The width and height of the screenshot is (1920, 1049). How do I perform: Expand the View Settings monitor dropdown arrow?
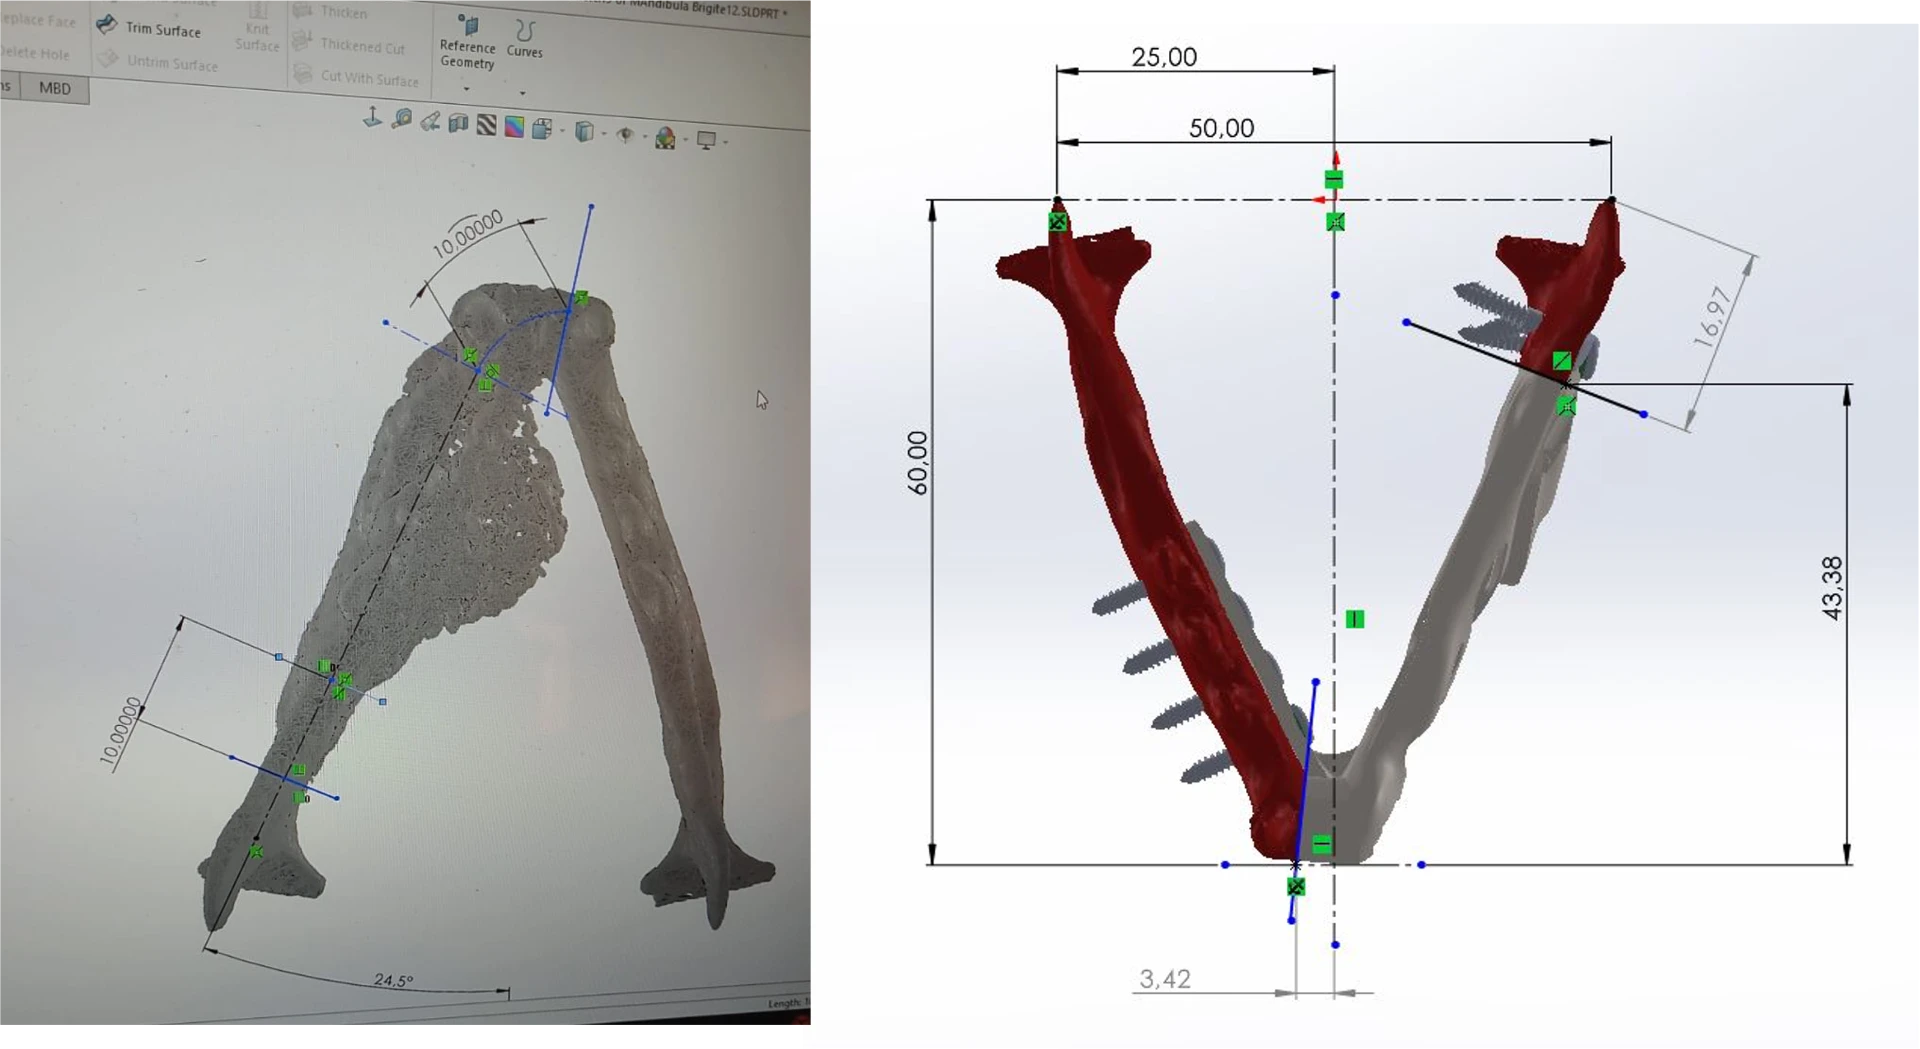(x=725, y=143)
